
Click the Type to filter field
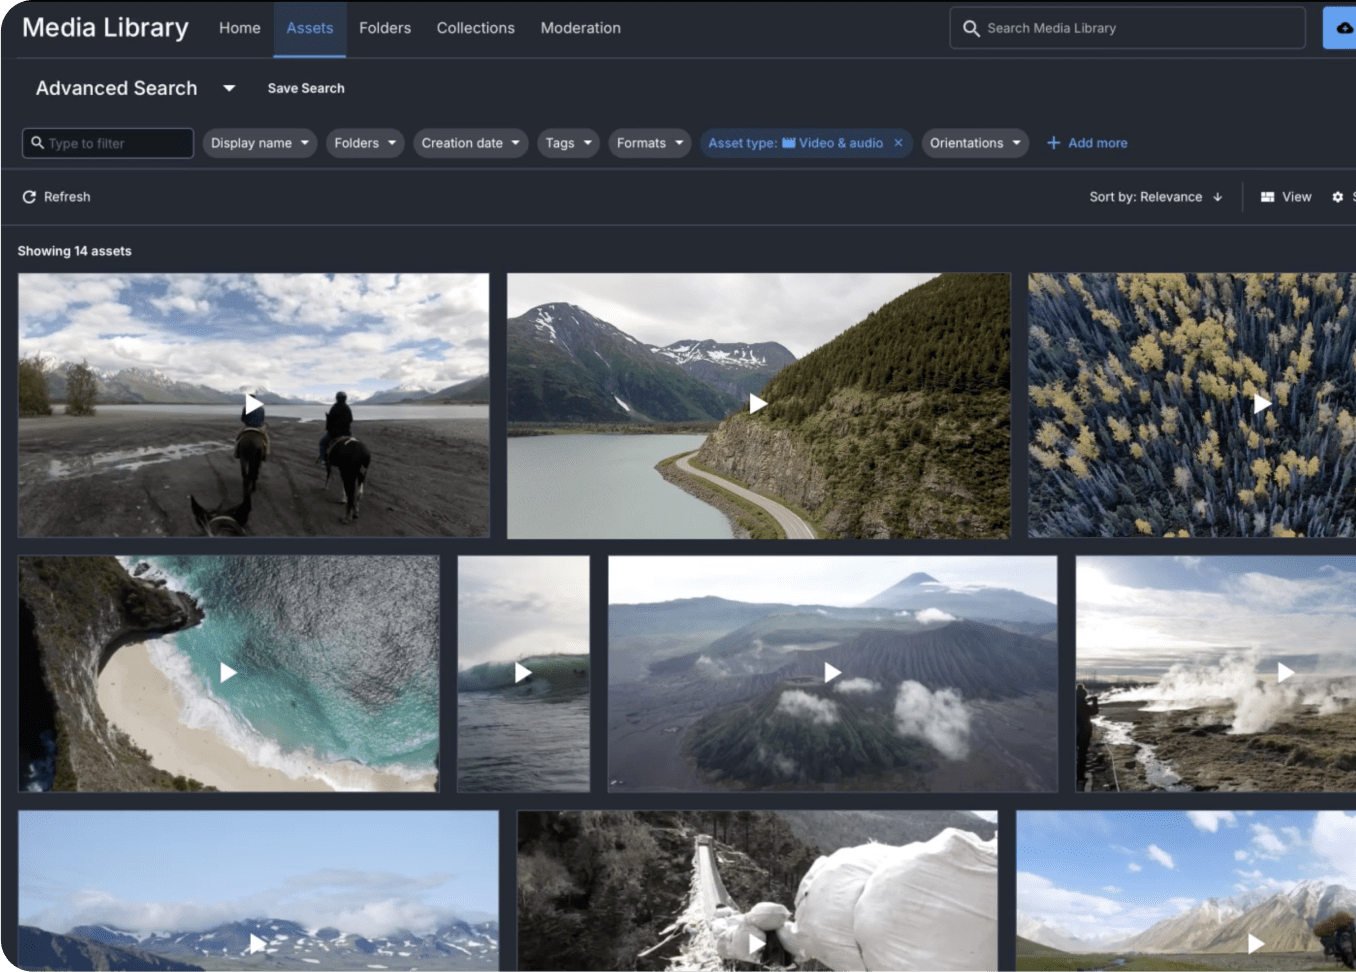[x=108, y=143]
